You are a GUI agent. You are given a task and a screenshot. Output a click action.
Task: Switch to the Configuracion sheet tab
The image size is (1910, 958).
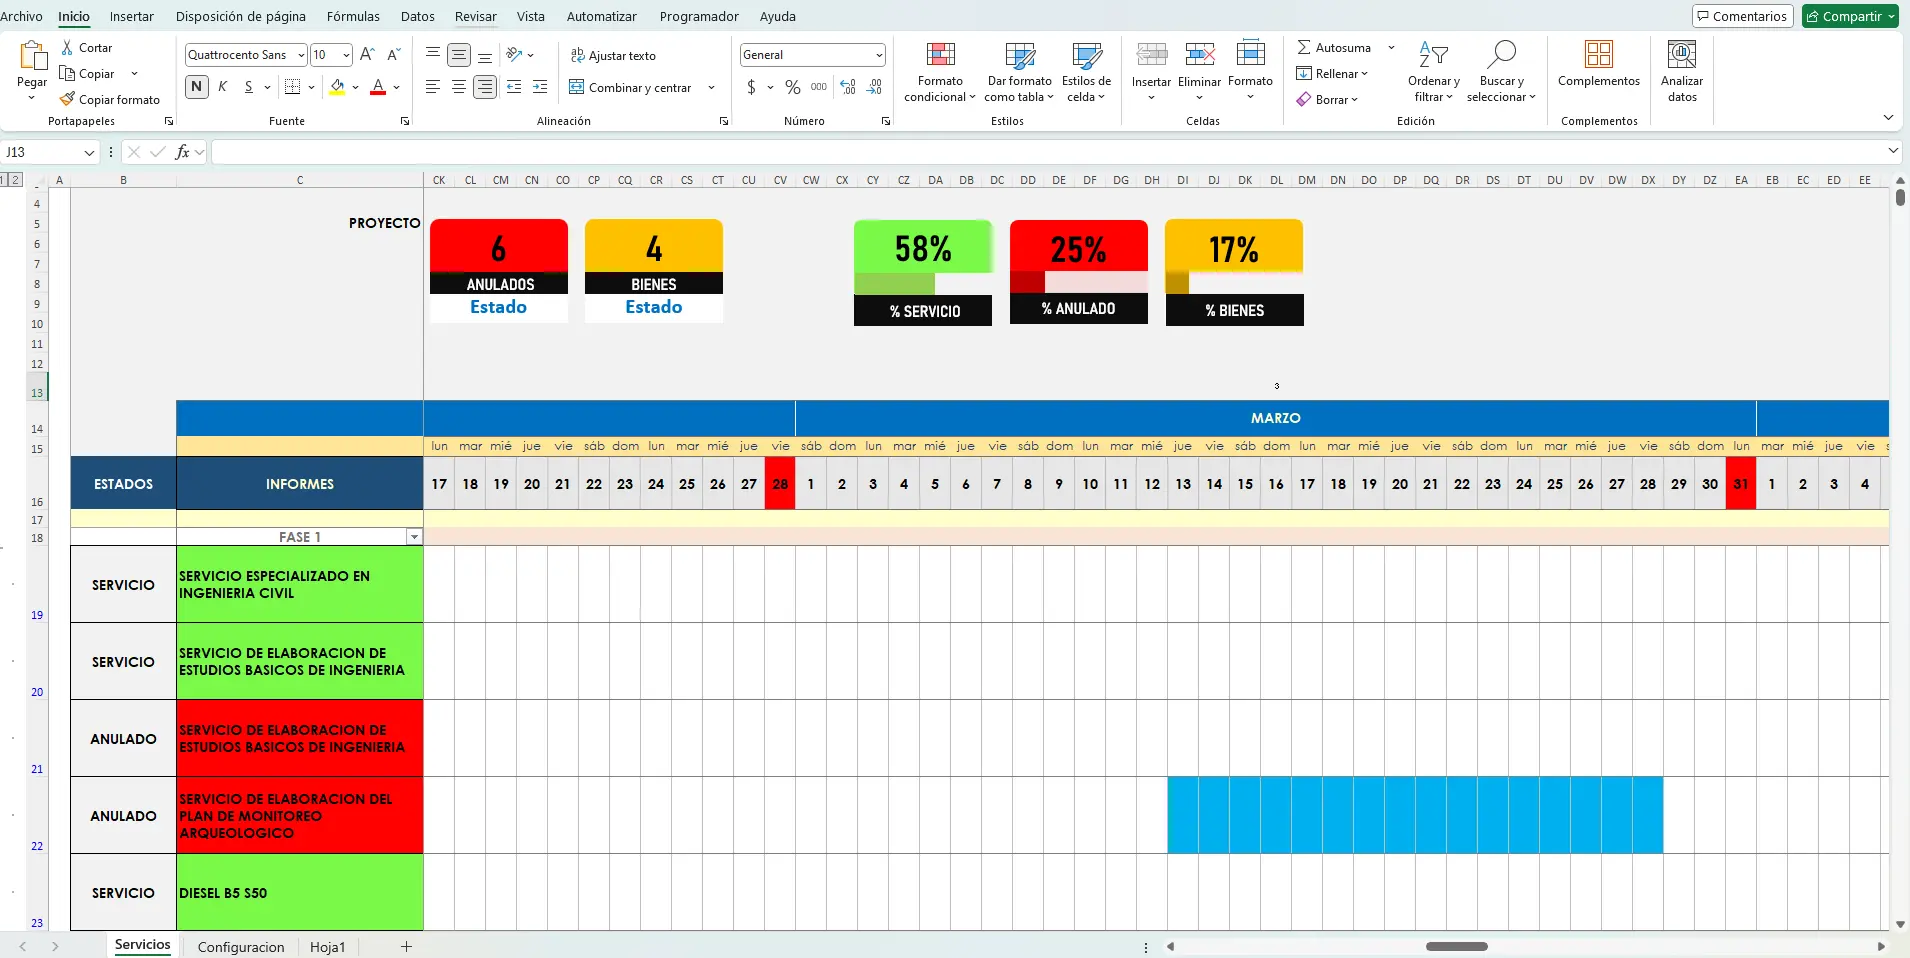241,947
